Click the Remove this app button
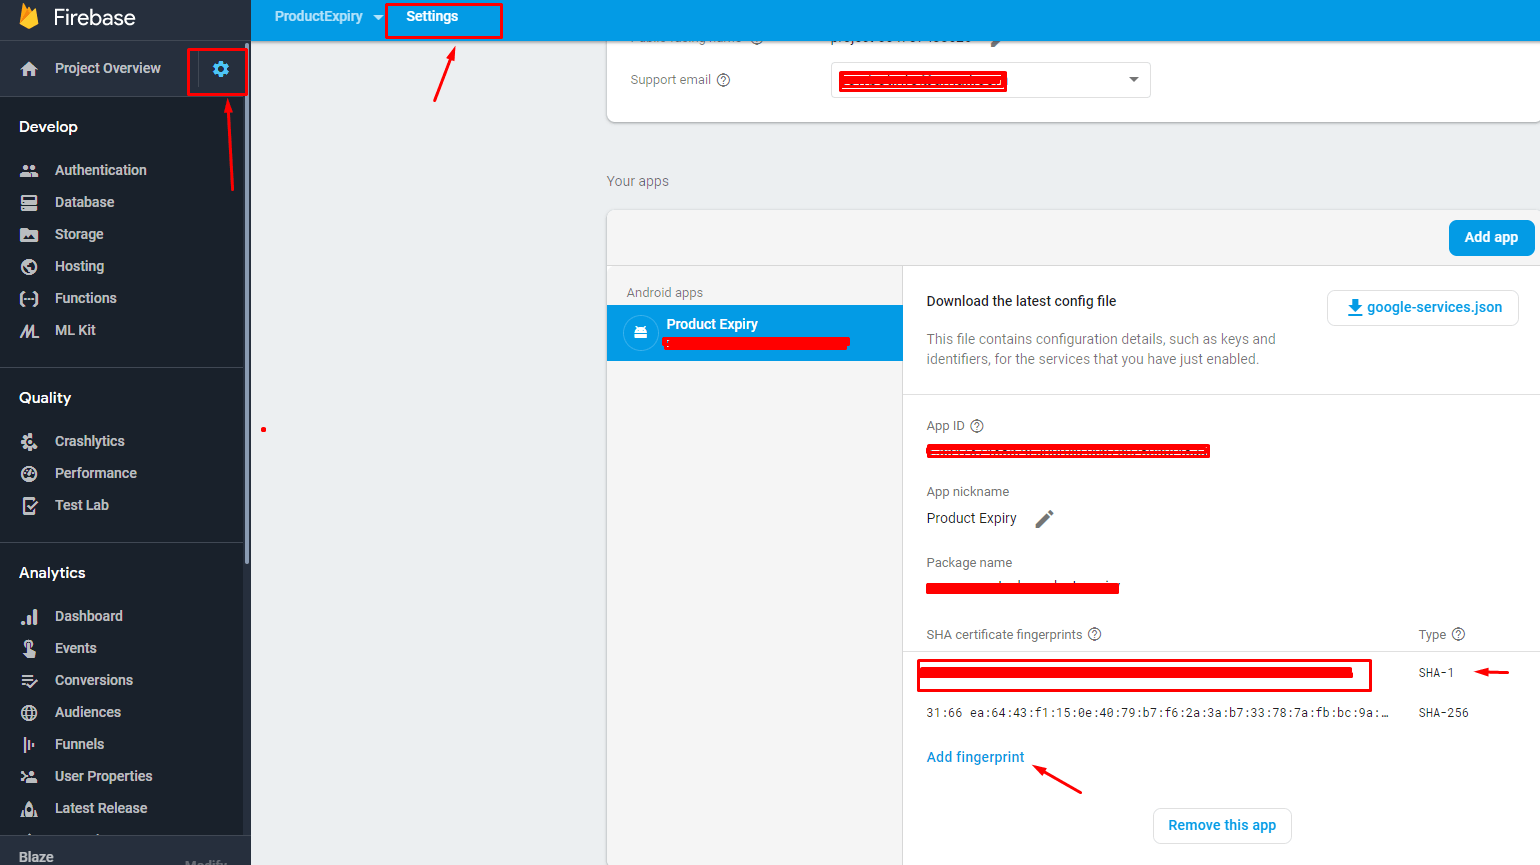Image resolution: width=1540 pixels, height=865 pixels. point(1221,825)
